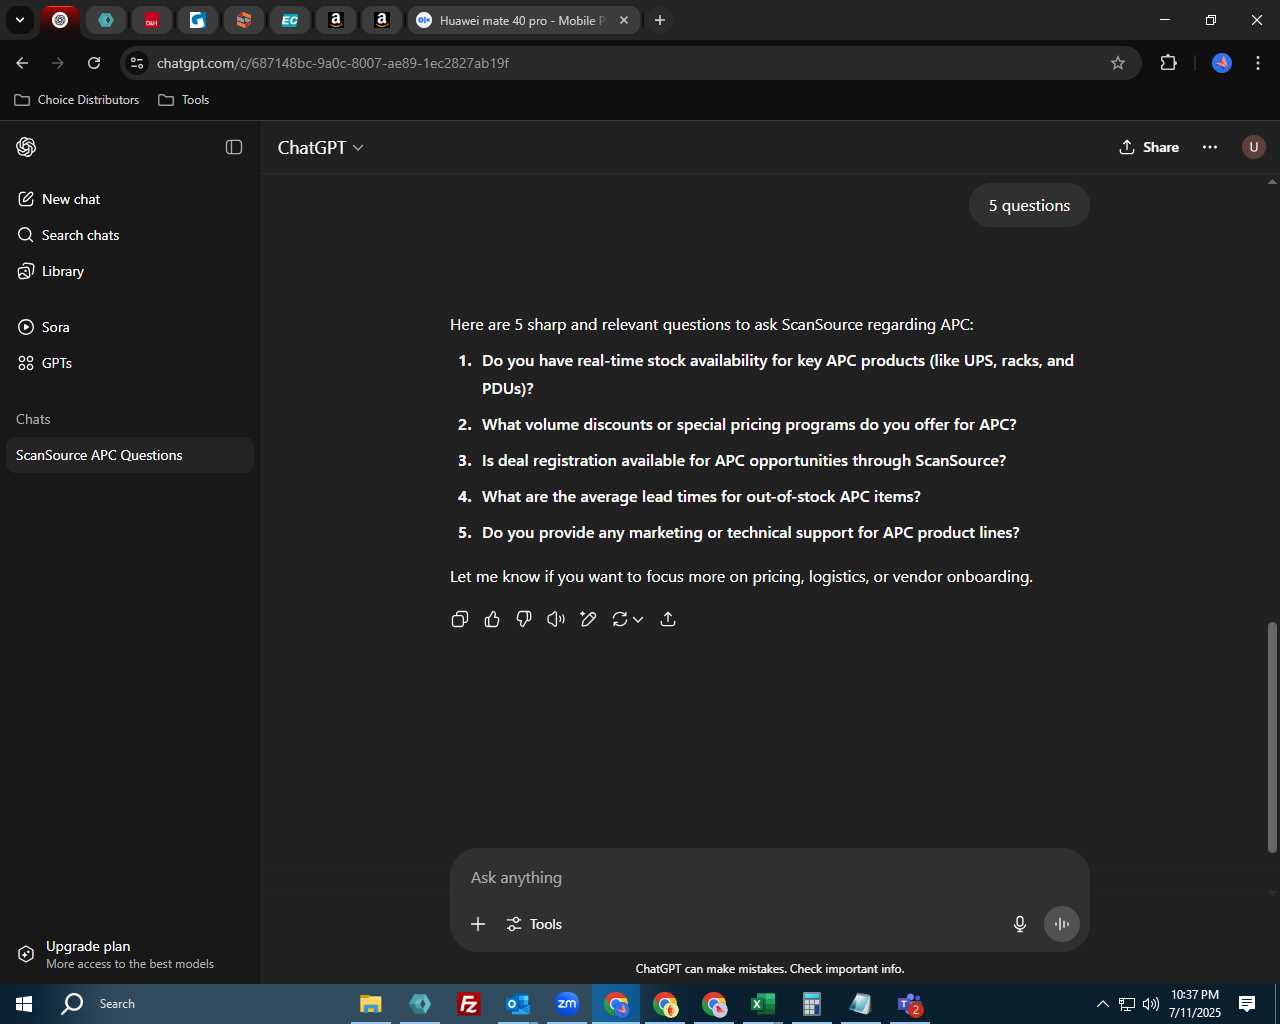Open Zoom from taskbar
The height and width of the screenshot is (1024, 1280).
pos(567,1004)
